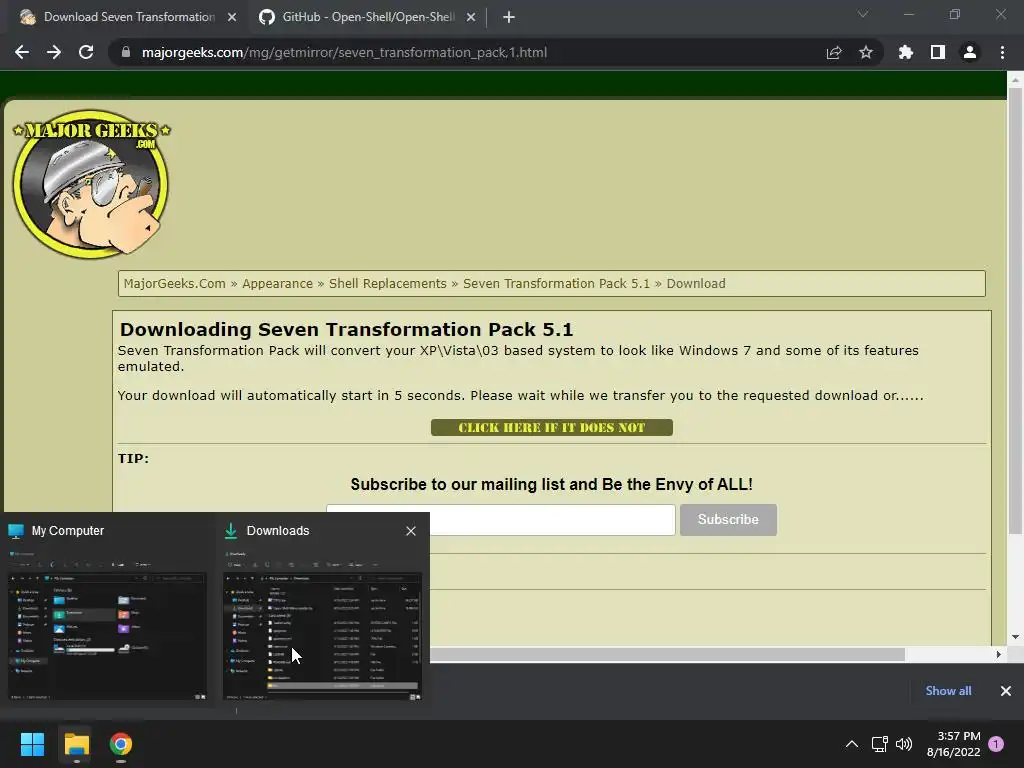Open the notification badge icon
Image resolution: width=1024 pixels, height=768 pixels.
[x=996, y=744]
